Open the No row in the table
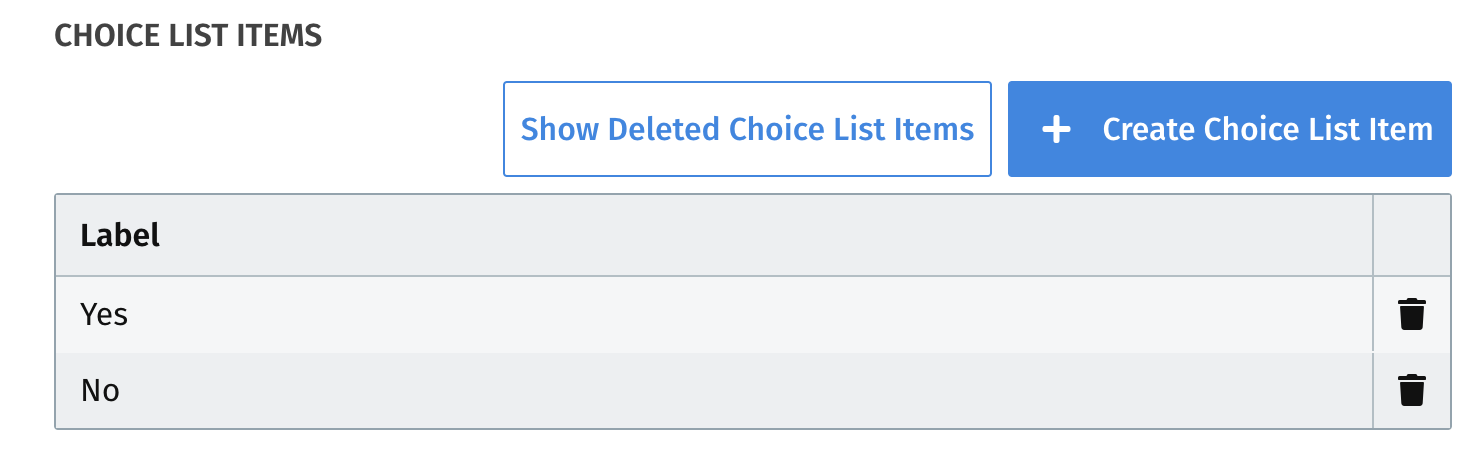Image resolution: width=1482 pixels, height=466 pixels. 714,390
